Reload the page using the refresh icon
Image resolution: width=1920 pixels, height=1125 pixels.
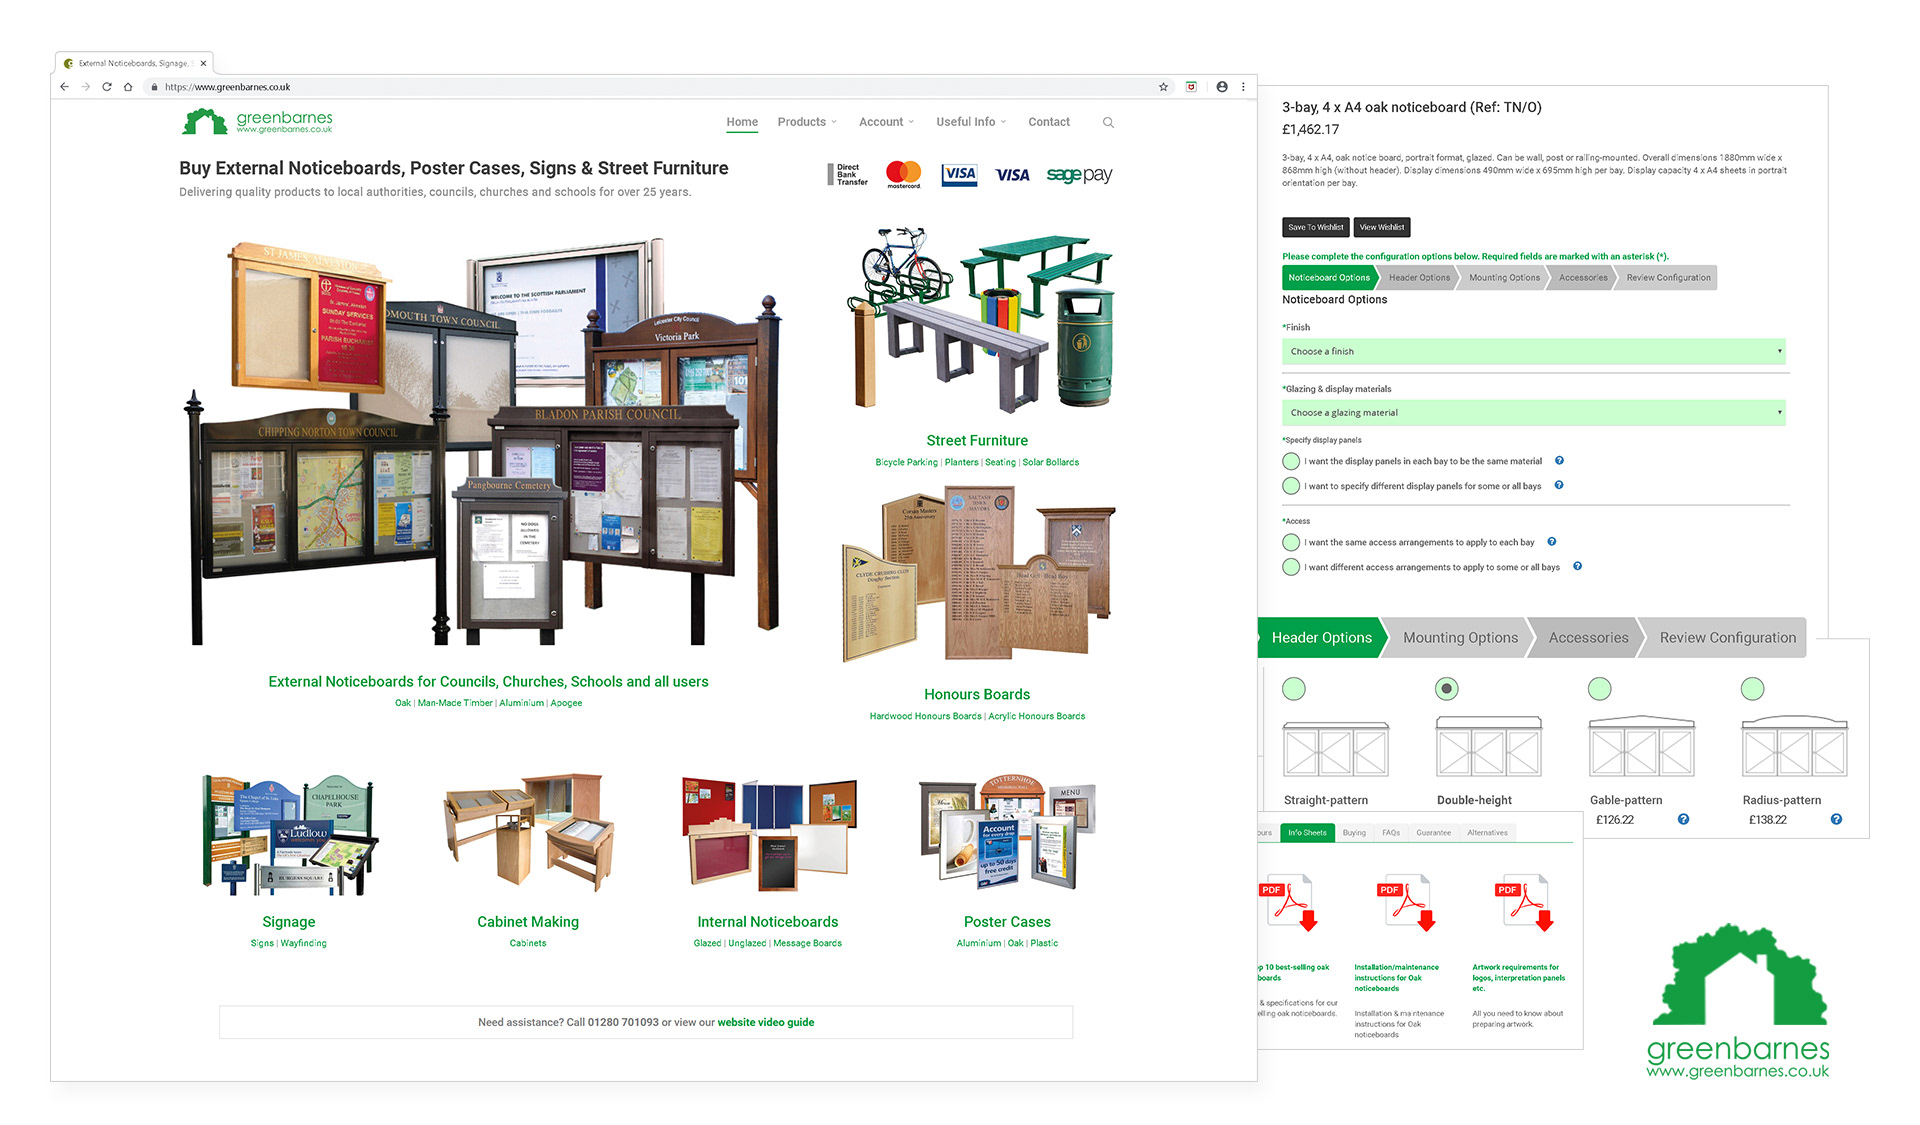point(107,87)
